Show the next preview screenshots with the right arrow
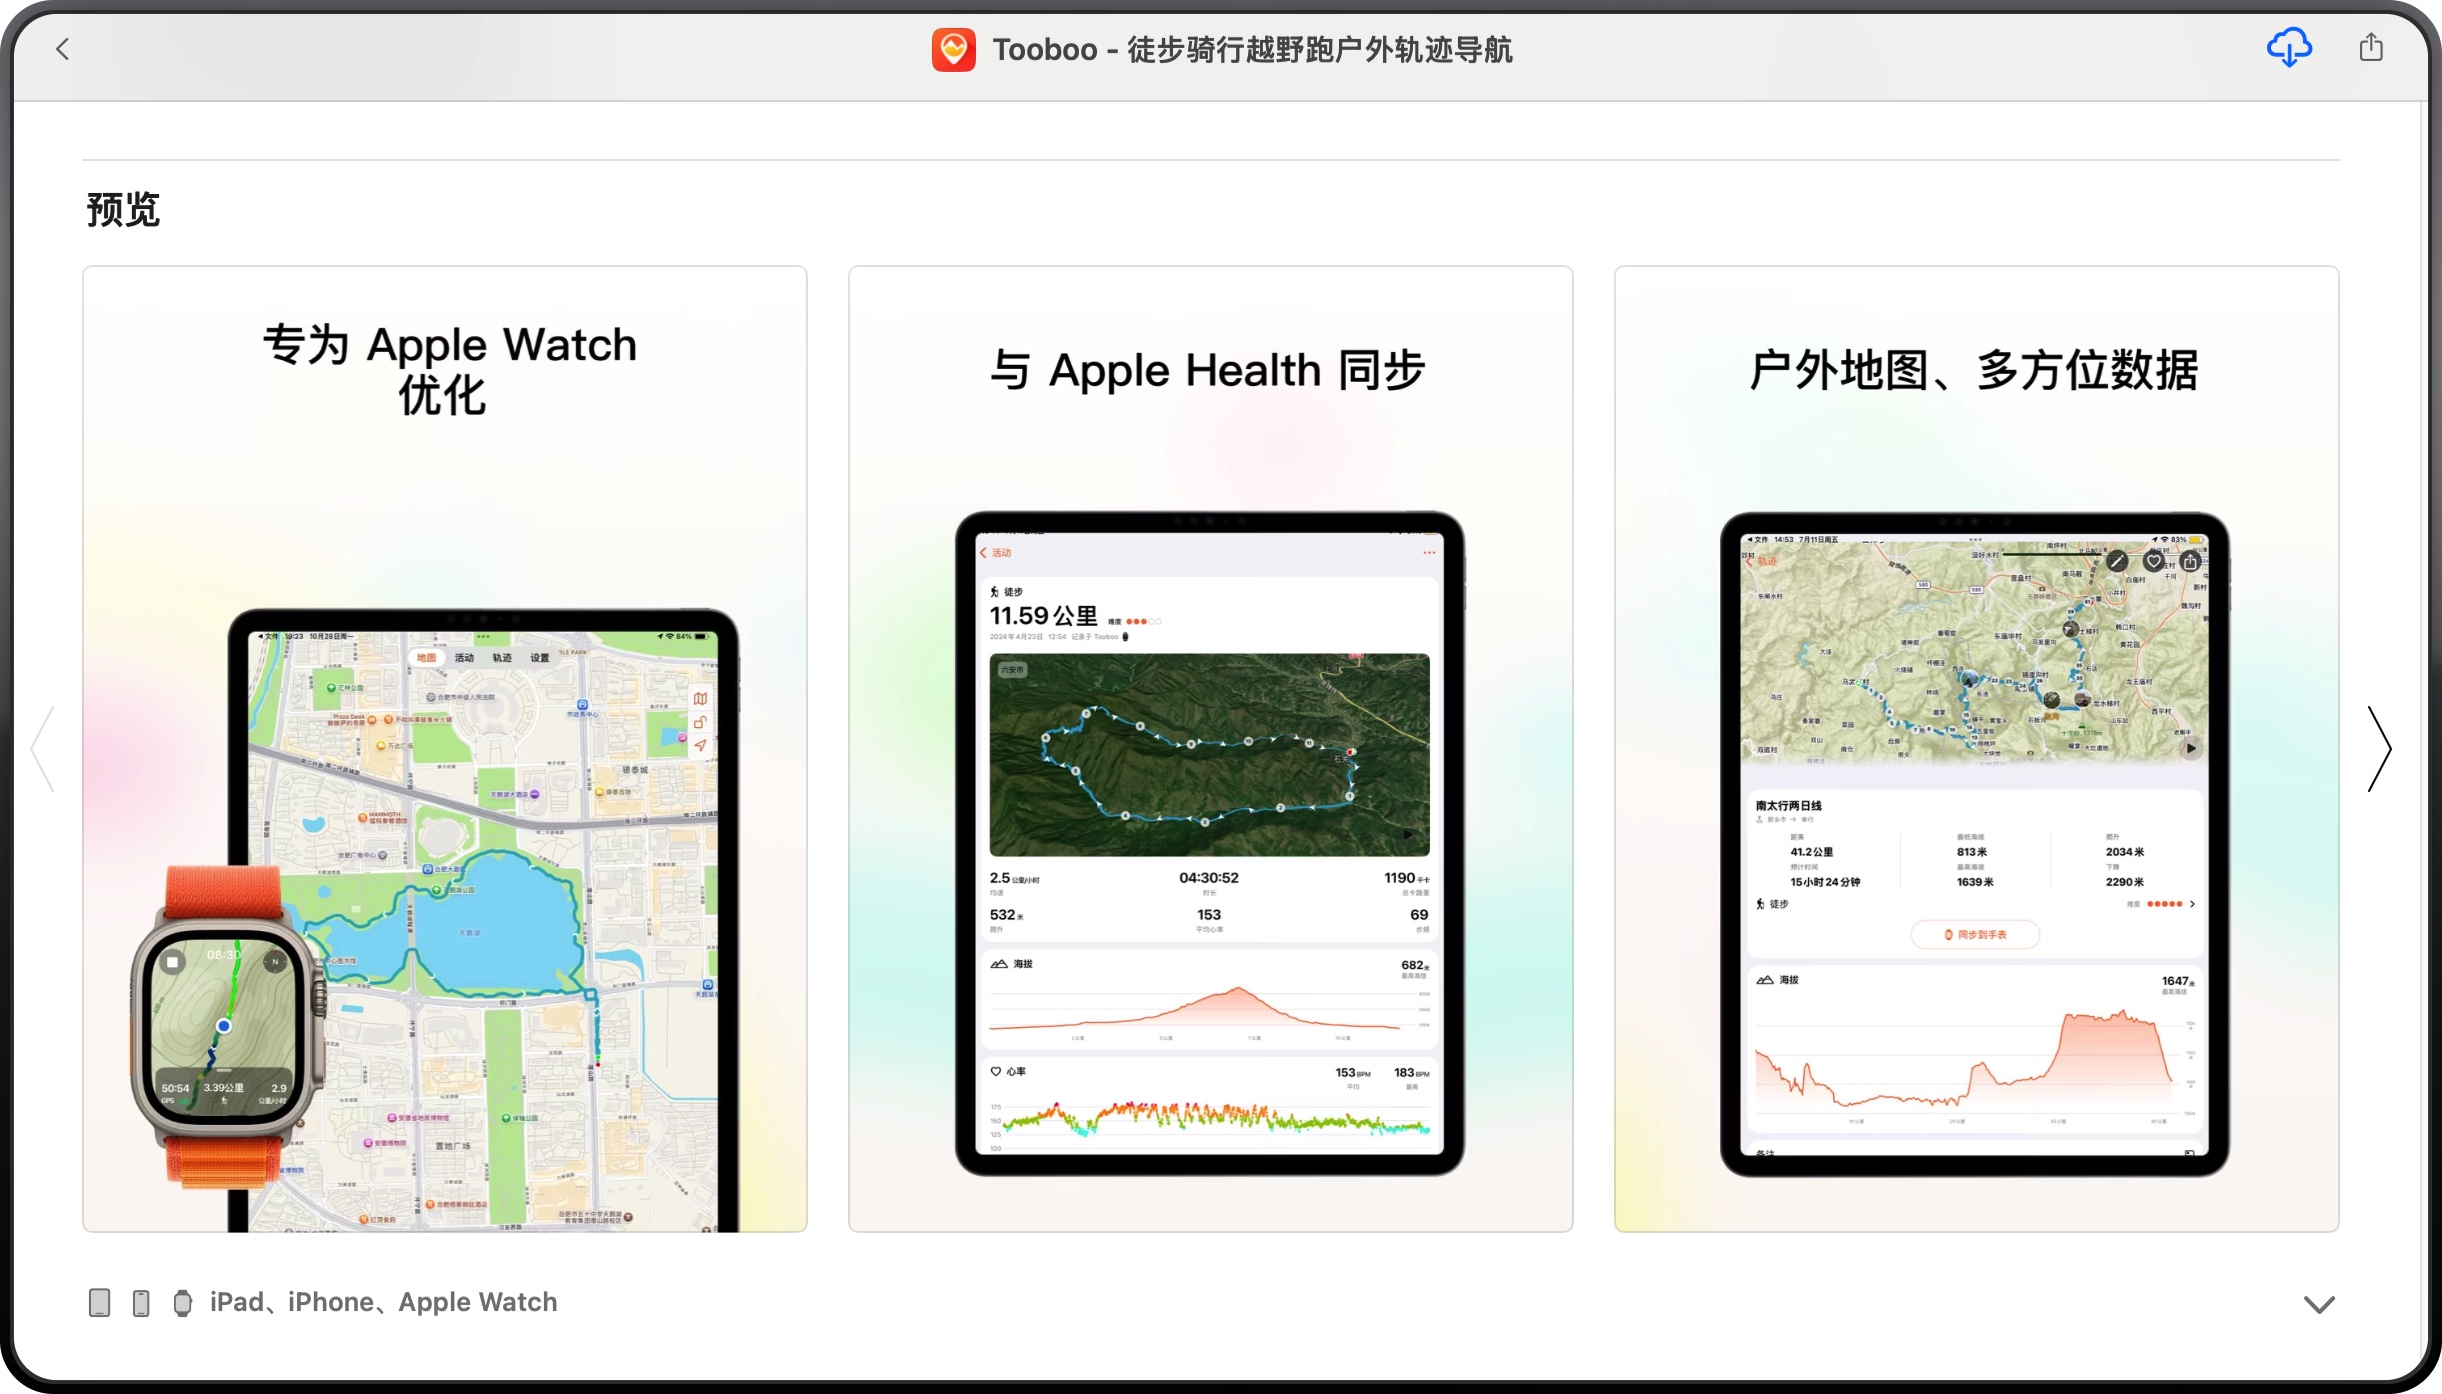Screen dimensions: 2442x1394 coord(2379,748)
